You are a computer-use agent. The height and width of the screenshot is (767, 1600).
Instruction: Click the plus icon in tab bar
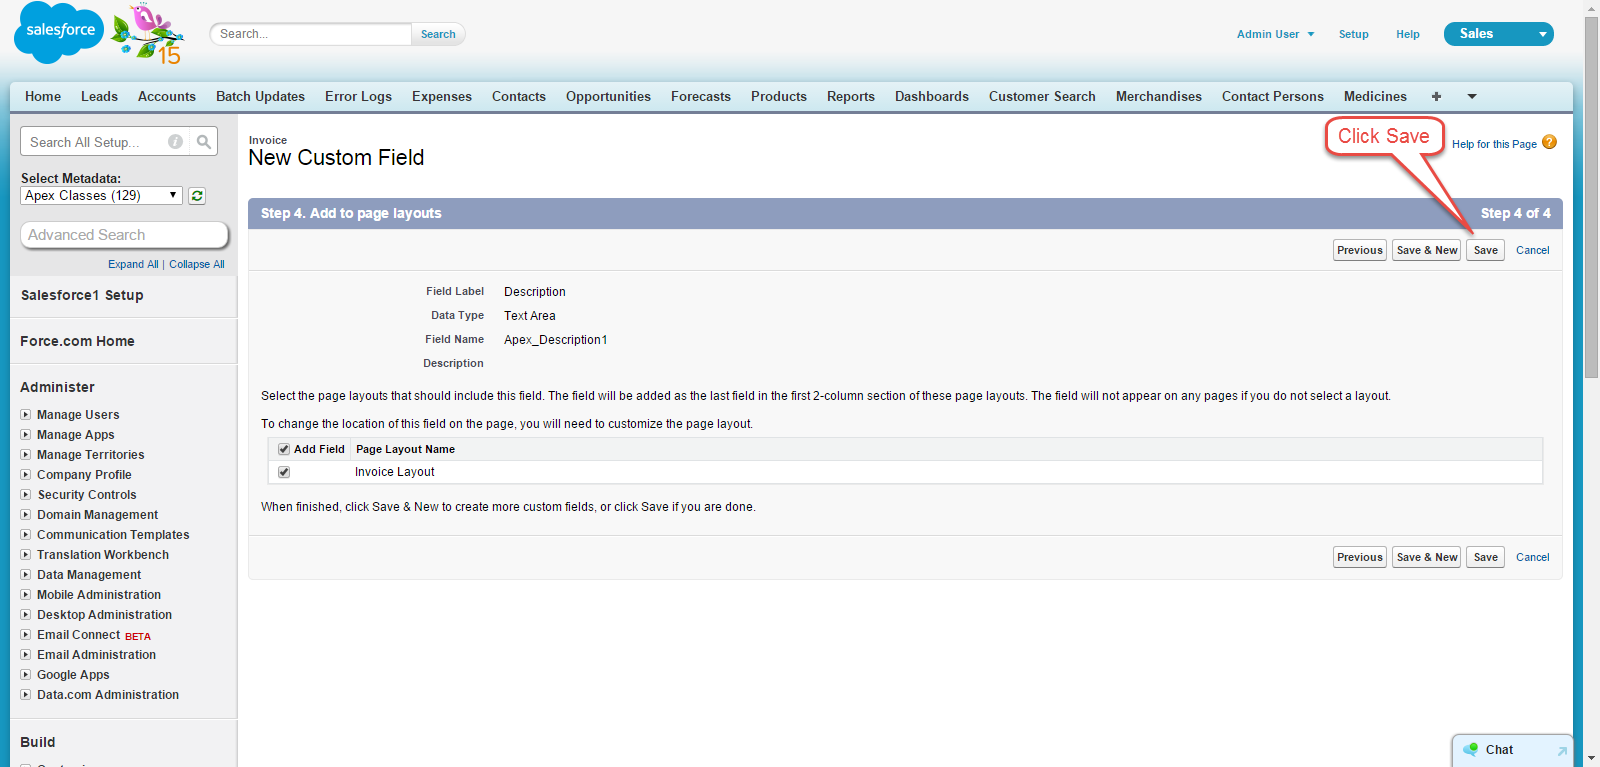(x=1436, y=97)
